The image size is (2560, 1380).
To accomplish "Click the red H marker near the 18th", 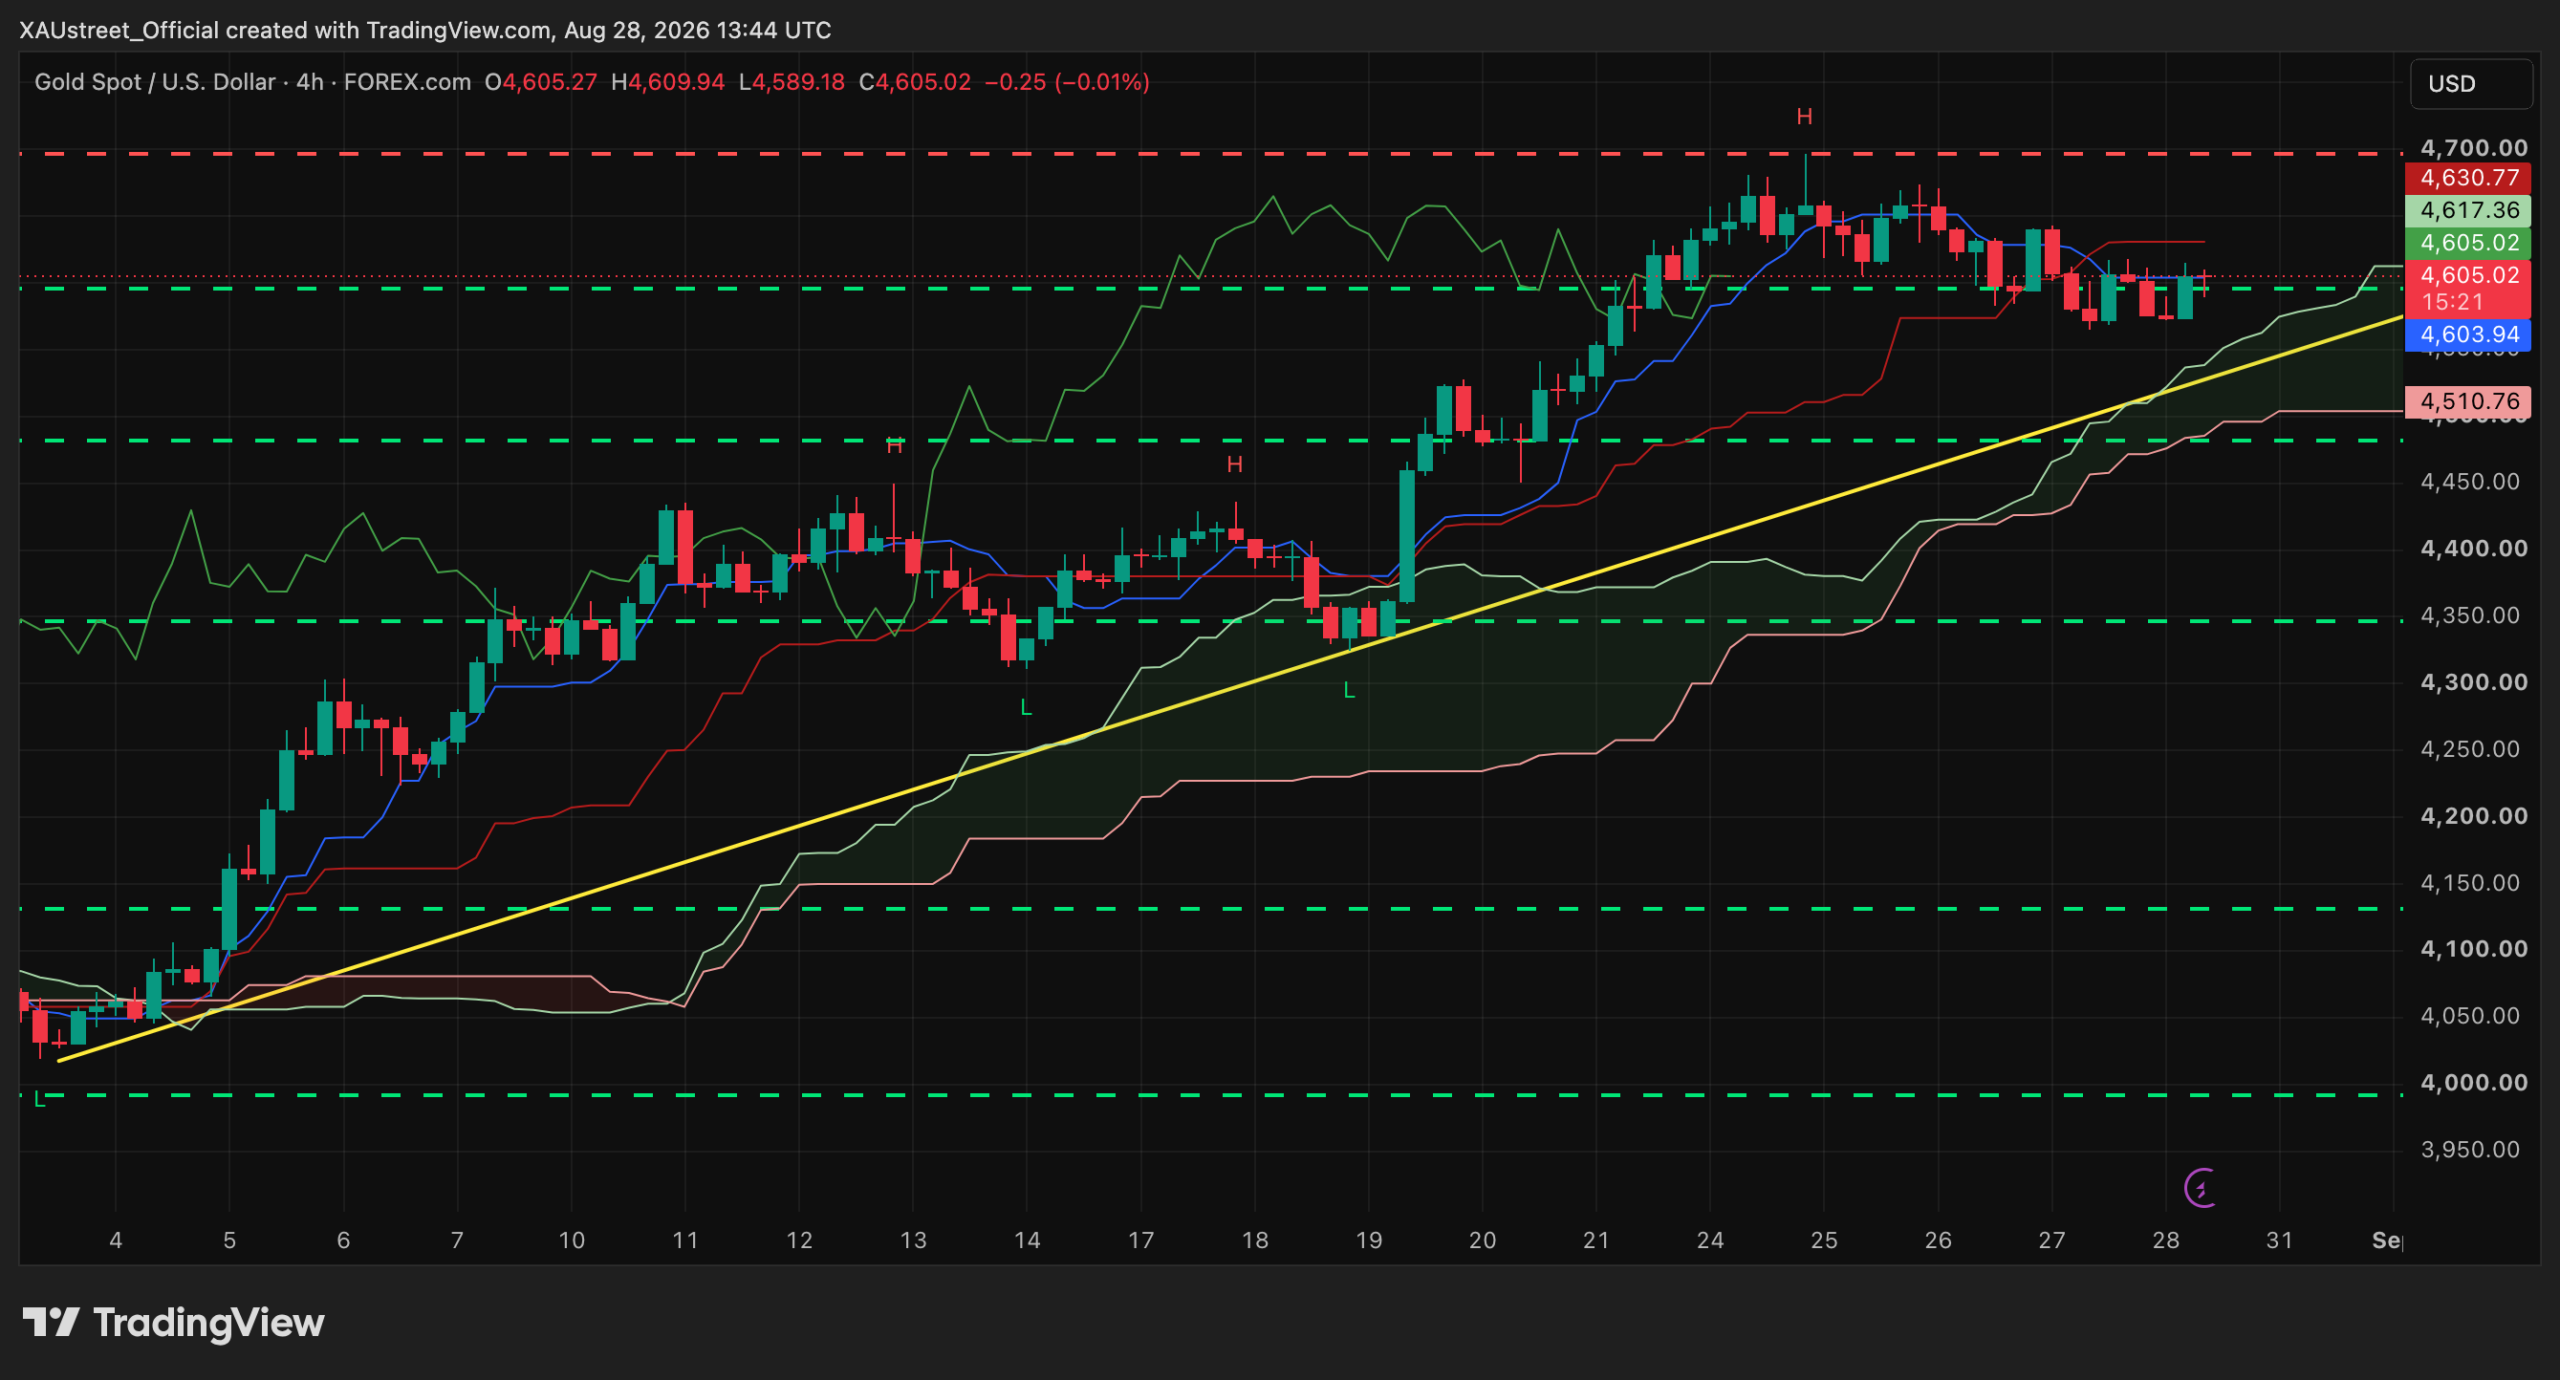I will pos(1235,464).
